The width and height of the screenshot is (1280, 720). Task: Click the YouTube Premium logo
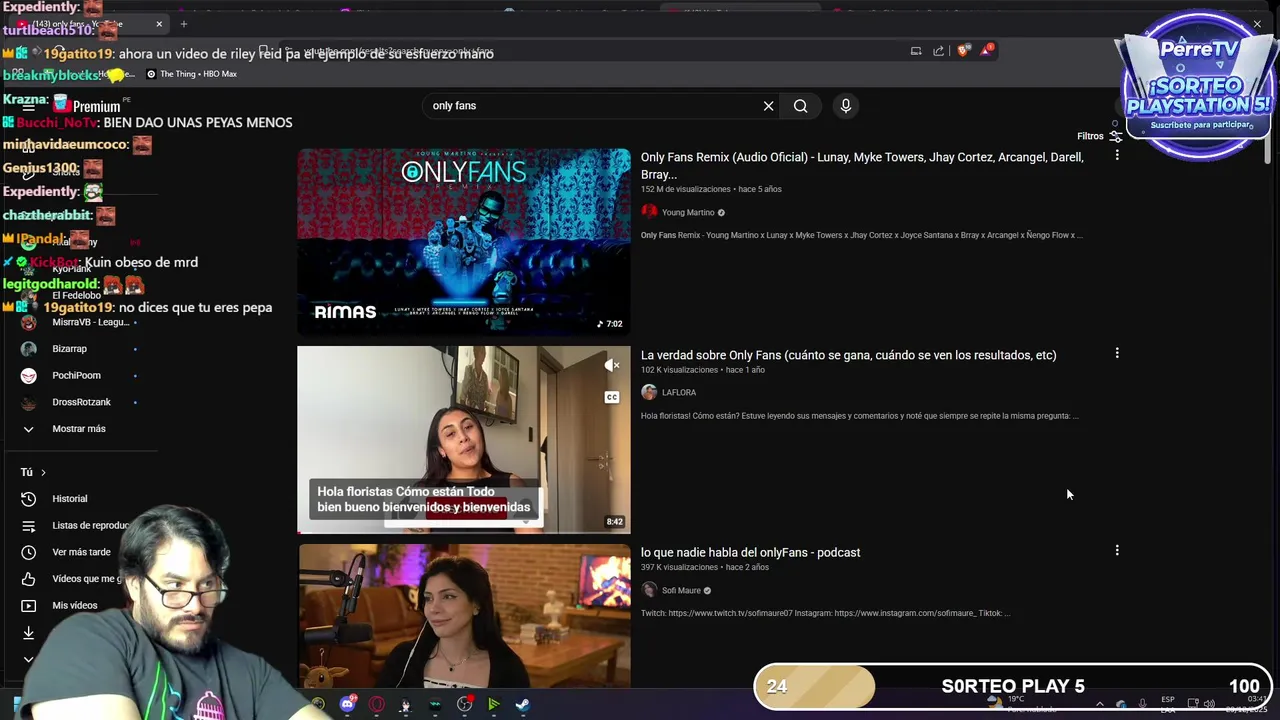(88, 105)
